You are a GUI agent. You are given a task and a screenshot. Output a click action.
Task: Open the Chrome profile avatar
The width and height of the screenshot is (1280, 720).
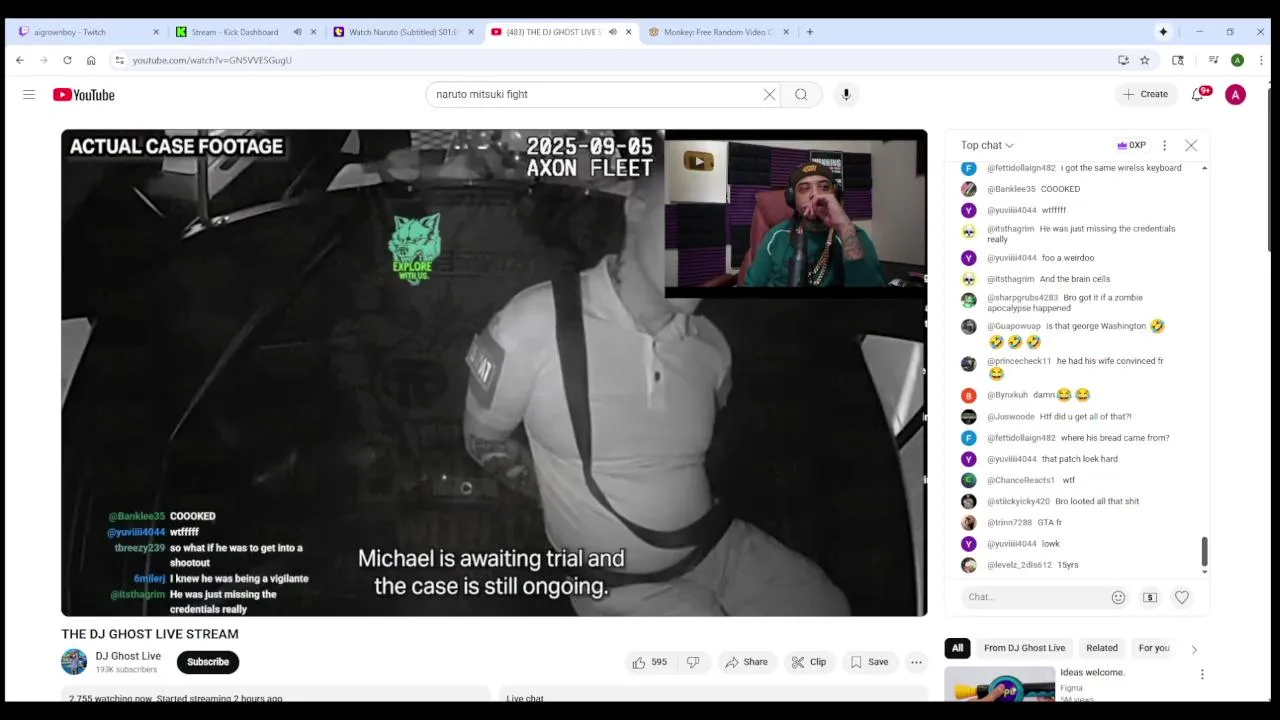point(1238,60)
